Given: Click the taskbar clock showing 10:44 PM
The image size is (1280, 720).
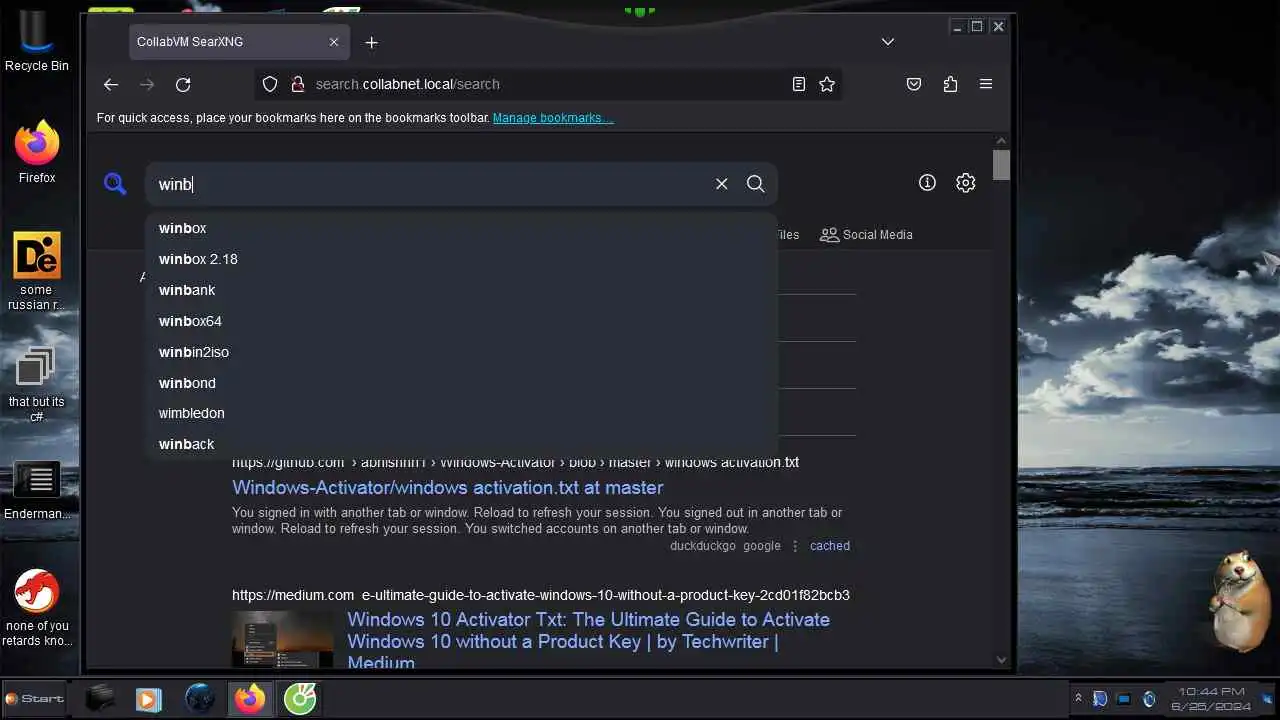Looking at the screenshot, I should (1211, 699).
